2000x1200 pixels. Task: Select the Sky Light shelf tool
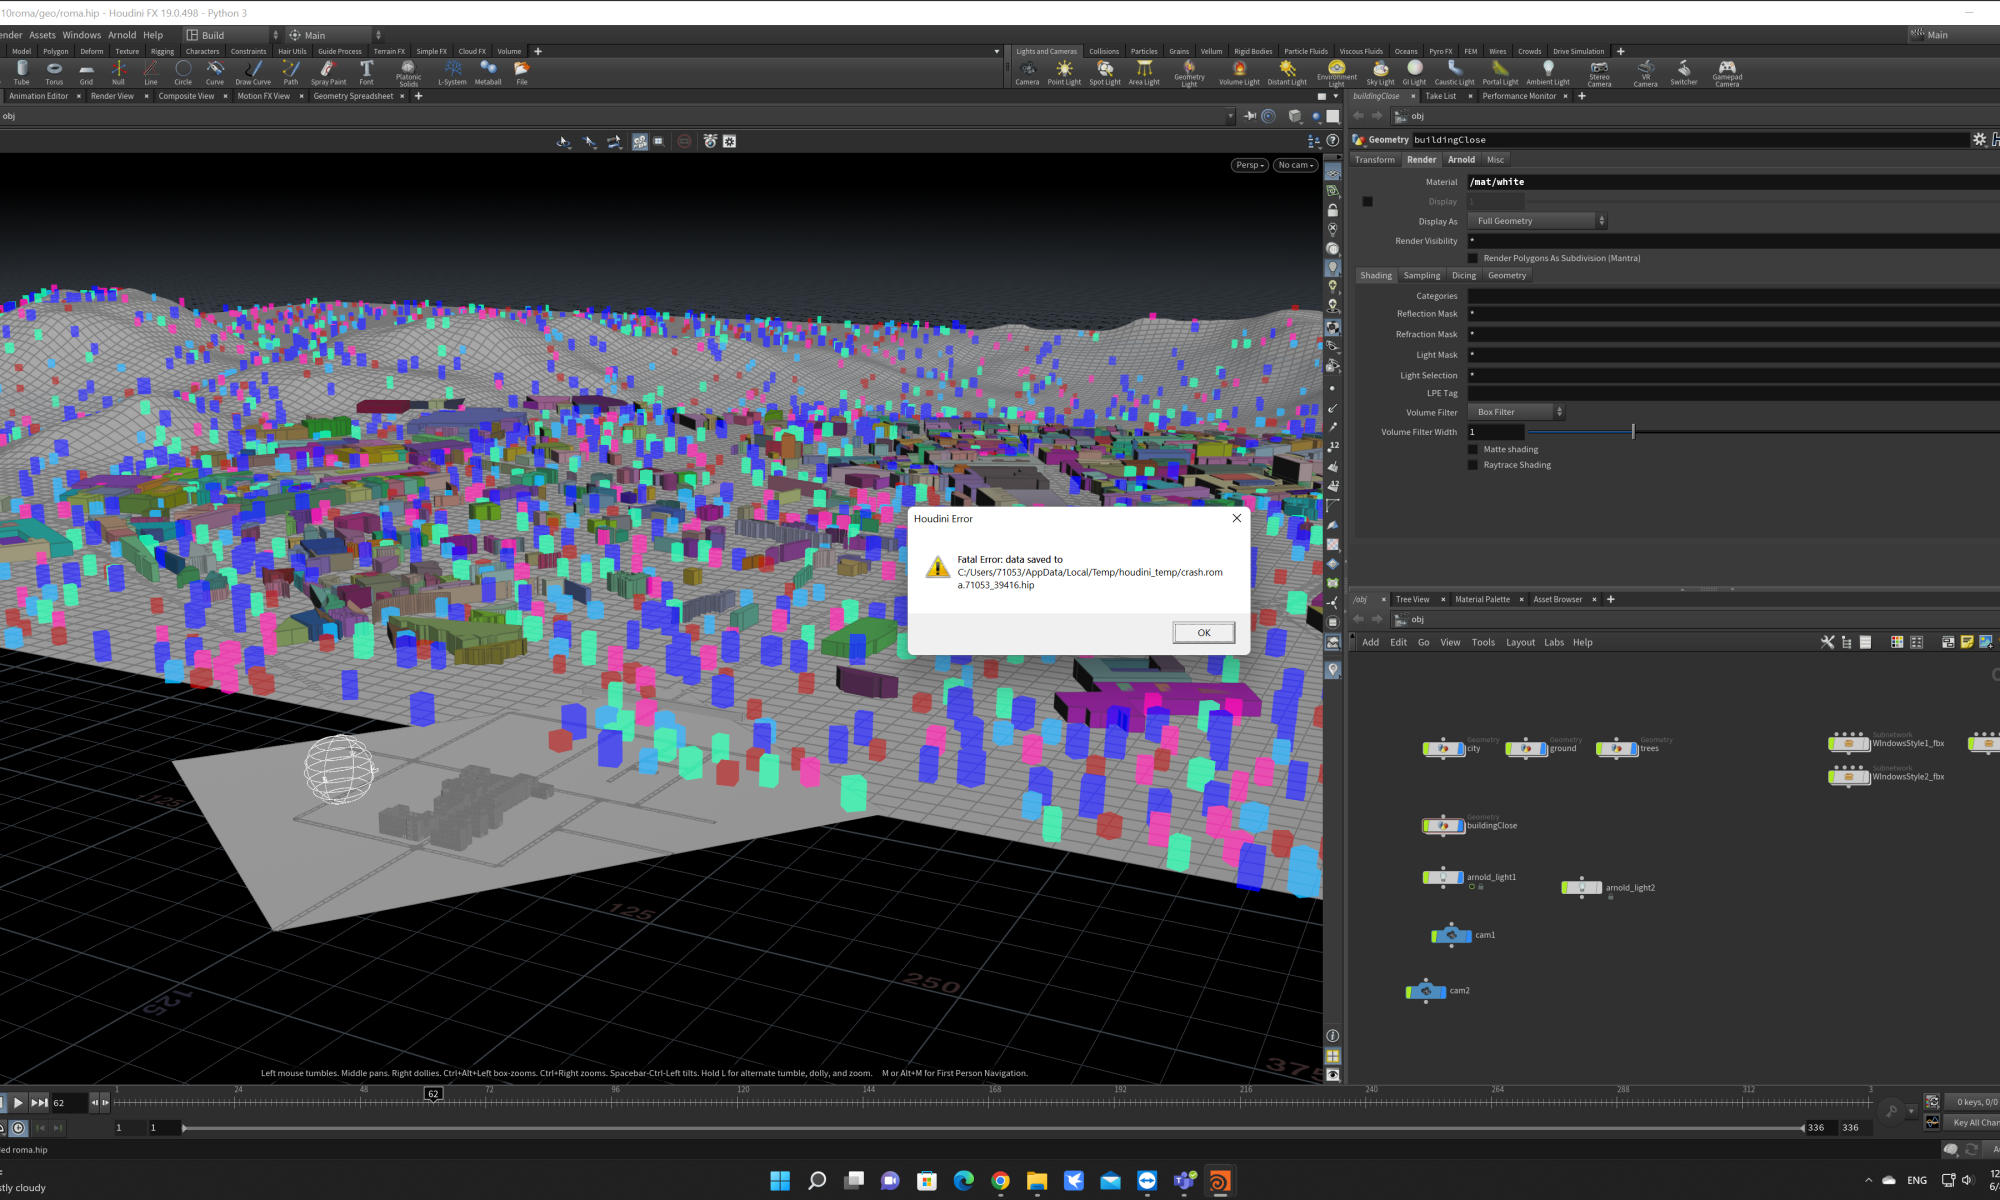(x=1380, y=72)
